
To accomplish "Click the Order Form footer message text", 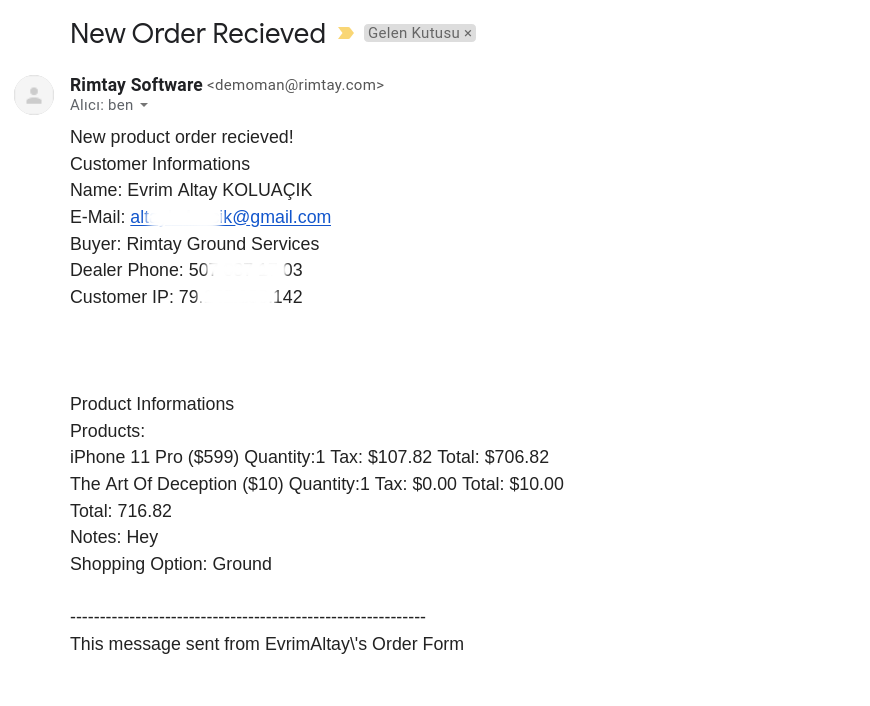I will 267,644.
